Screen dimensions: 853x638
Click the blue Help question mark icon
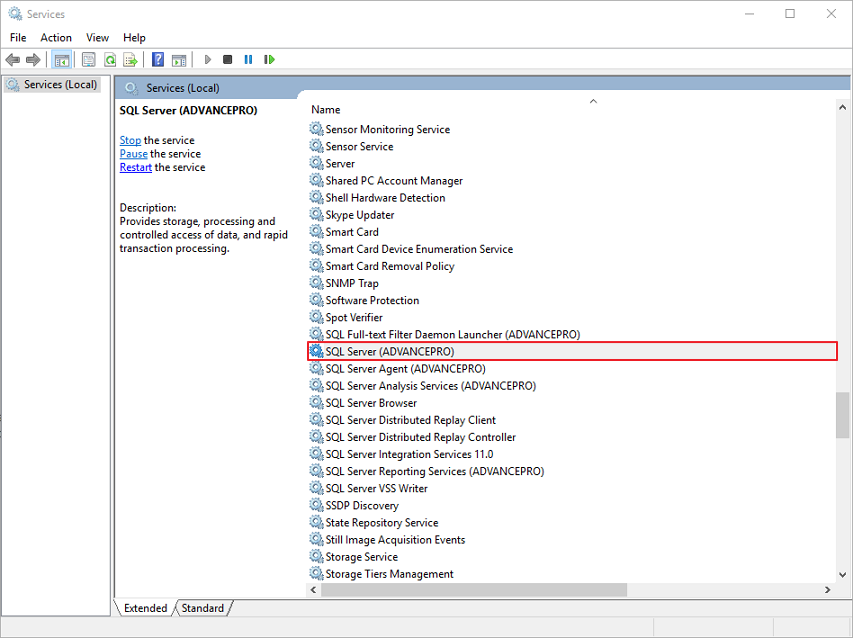[x=158, y=60]
